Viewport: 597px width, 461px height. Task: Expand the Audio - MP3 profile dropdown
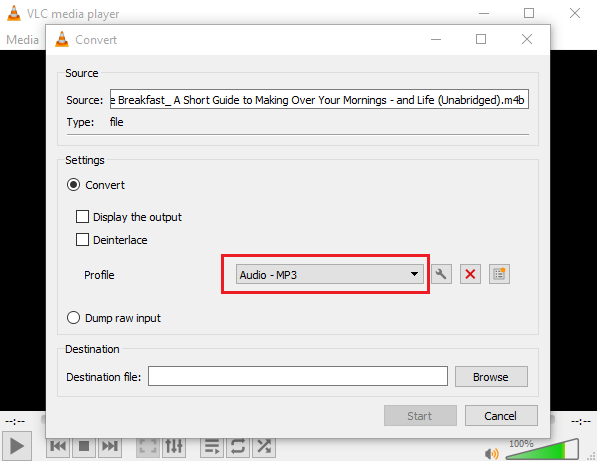(330, 274)
